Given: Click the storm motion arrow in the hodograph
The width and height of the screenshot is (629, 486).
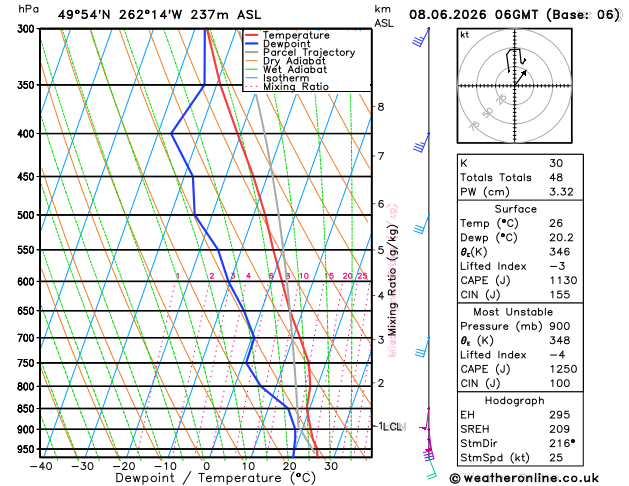Looking at the screenshot, I should tap(521, 77).
